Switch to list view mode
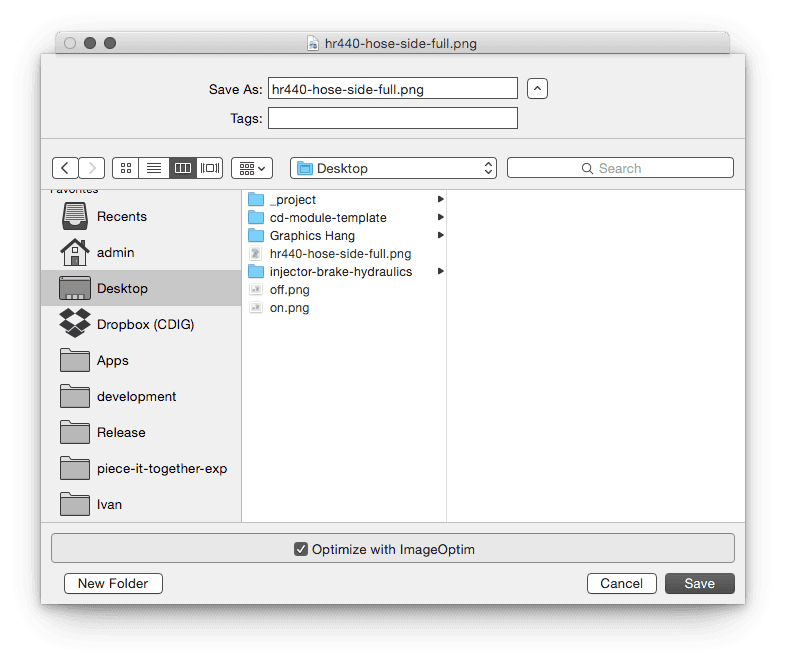785x664 pixels. (154, 168)
